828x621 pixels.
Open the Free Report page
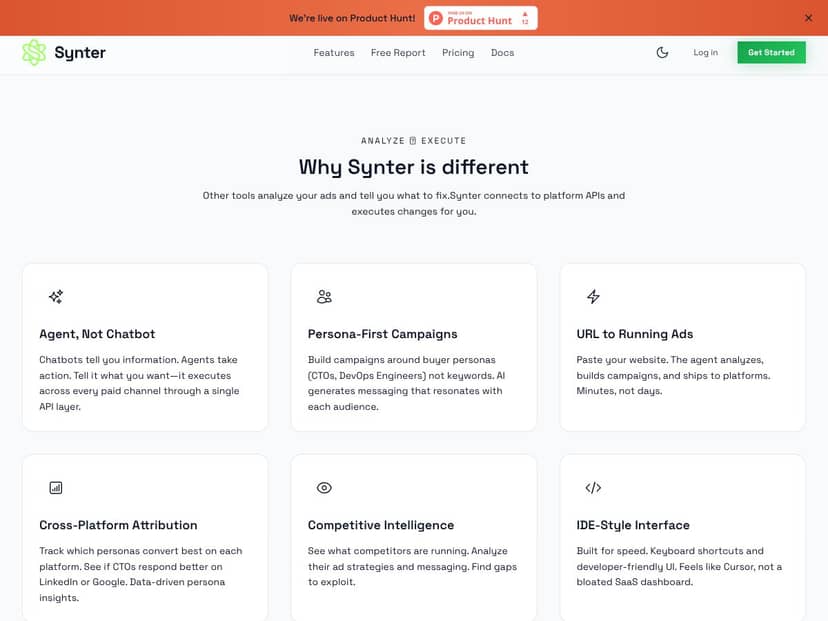tap(398, 53)
